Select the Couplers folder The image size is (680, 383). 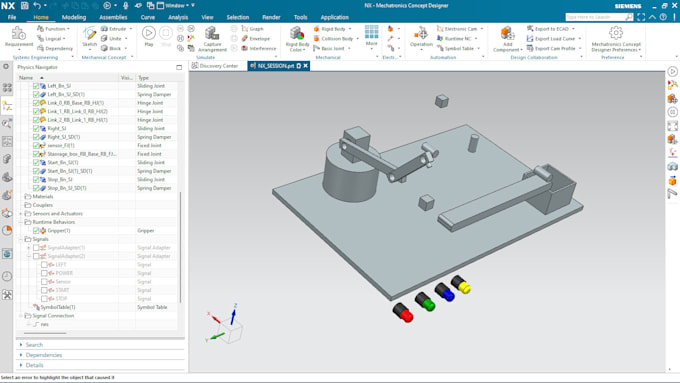pyautogui.click(x=42, y=205)
